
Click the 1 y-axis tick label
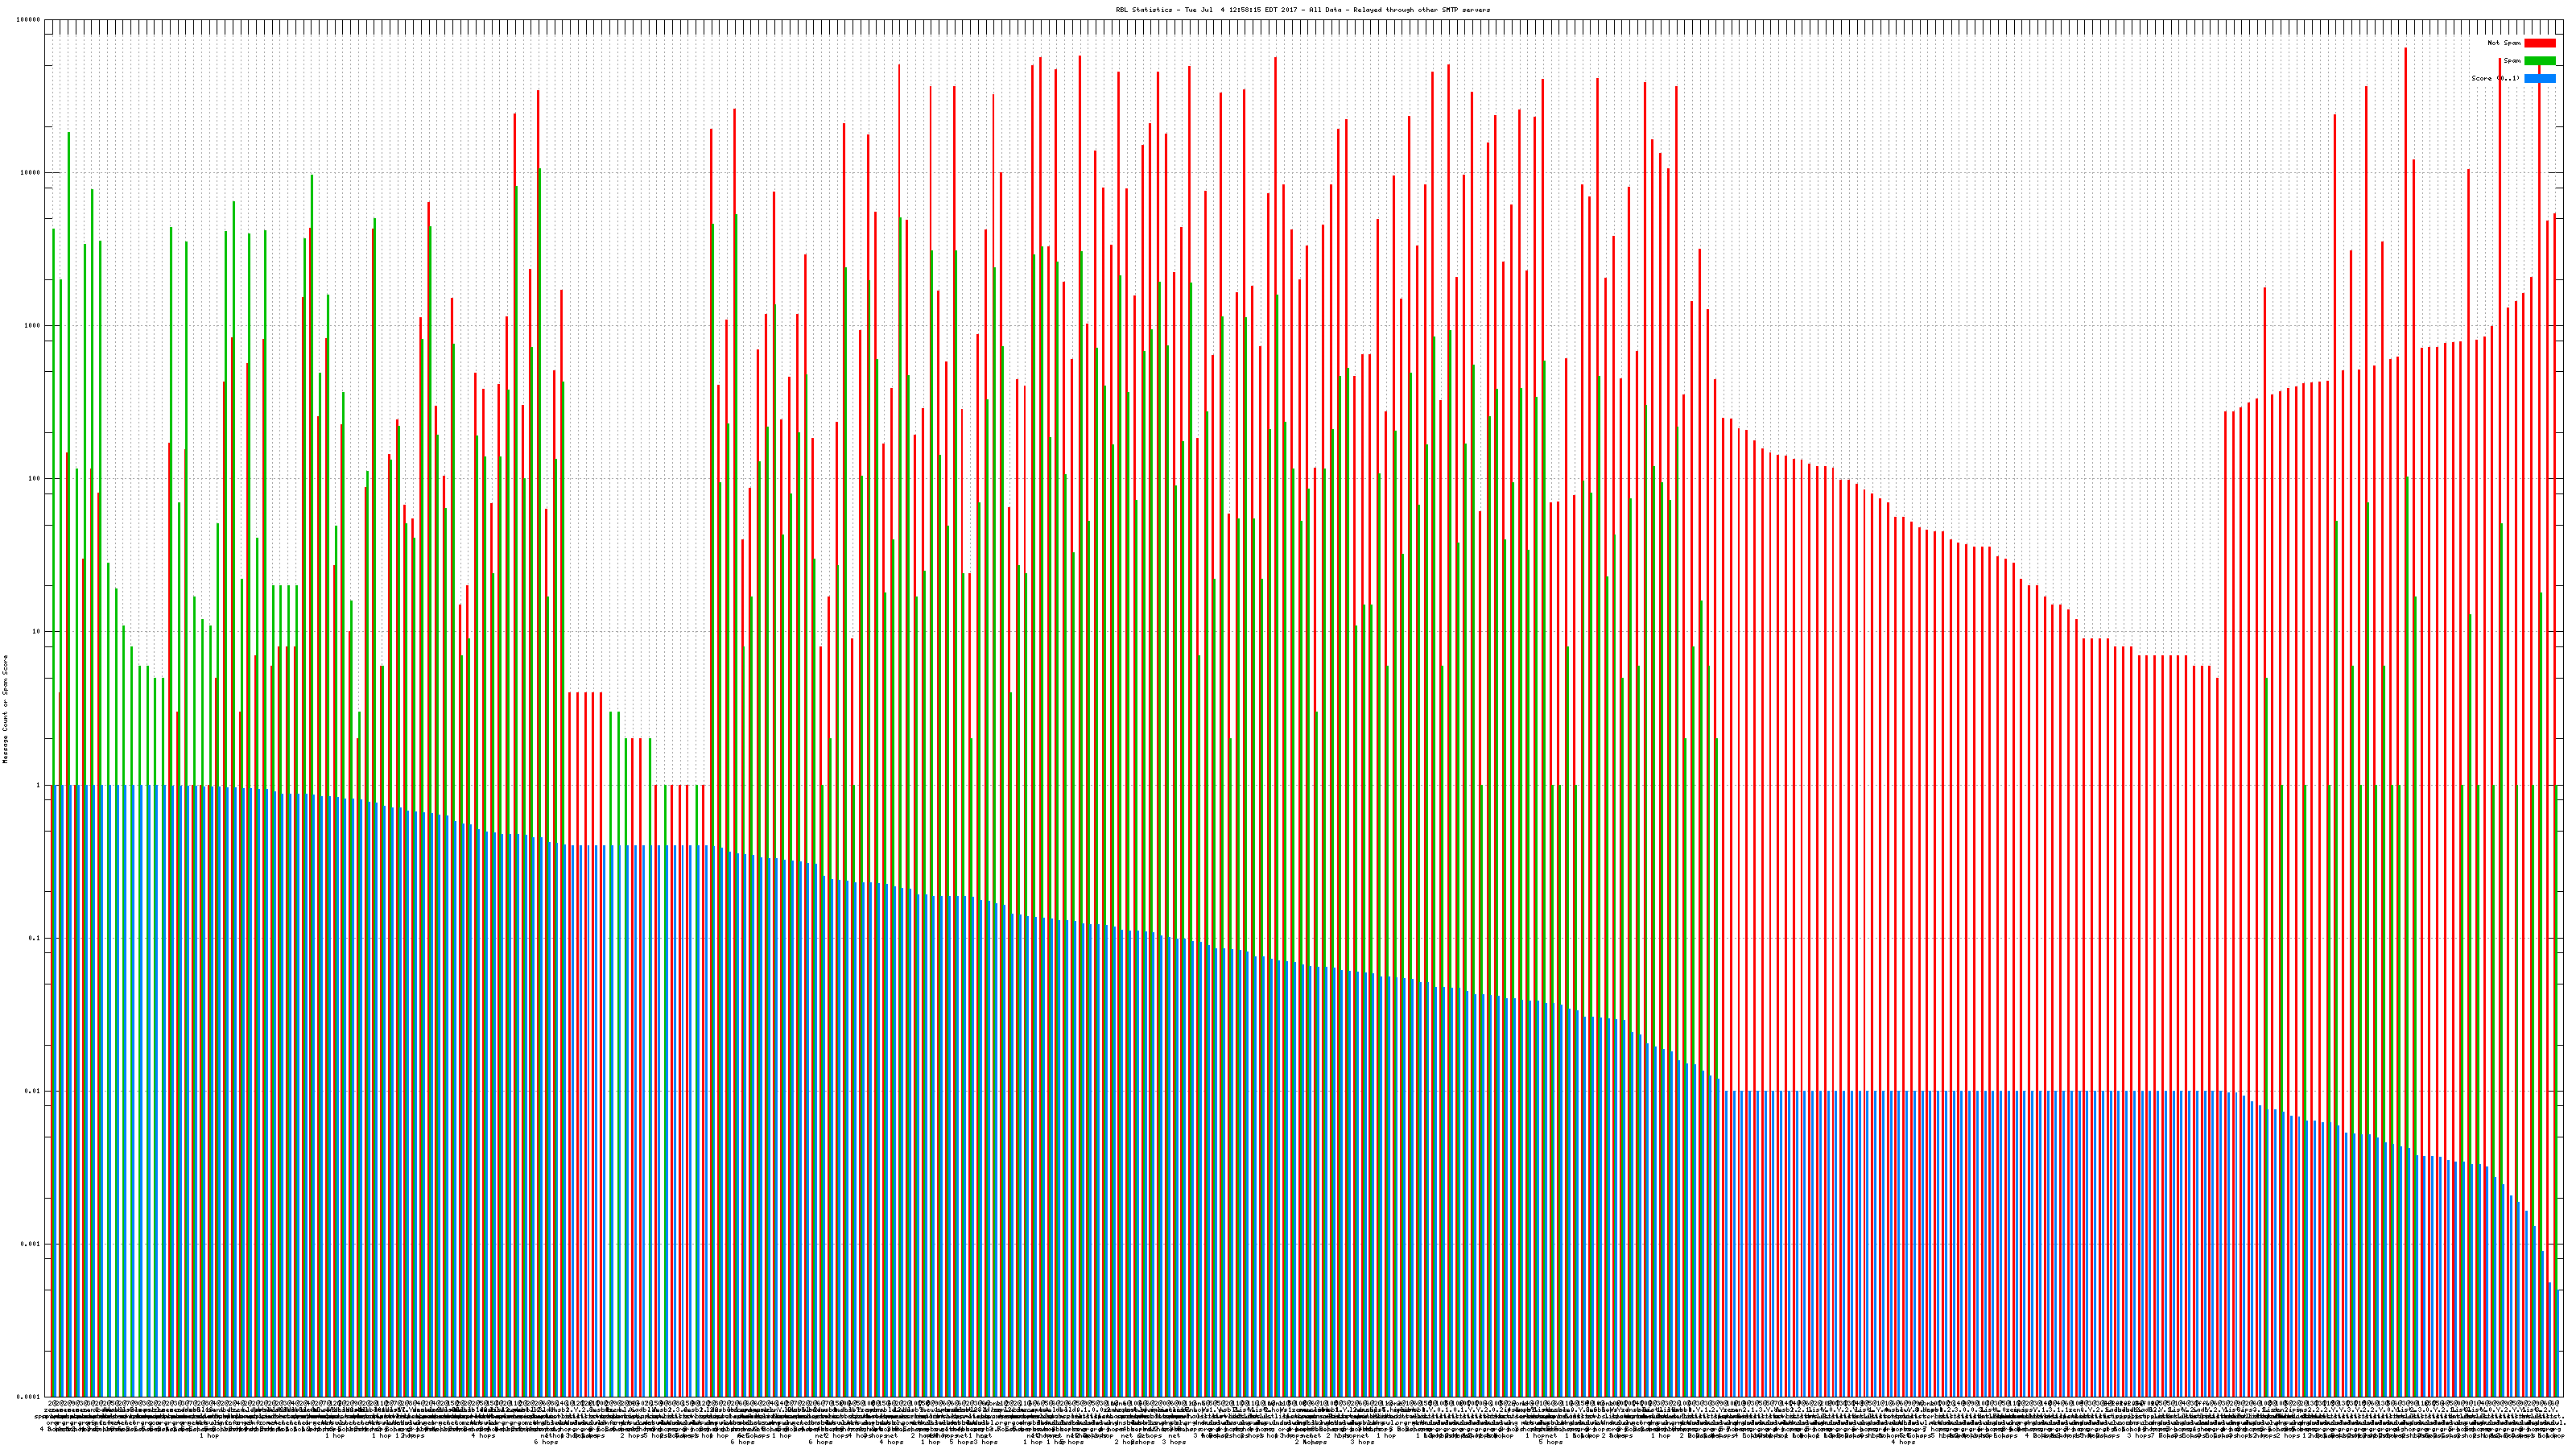(x=38, y=785)
